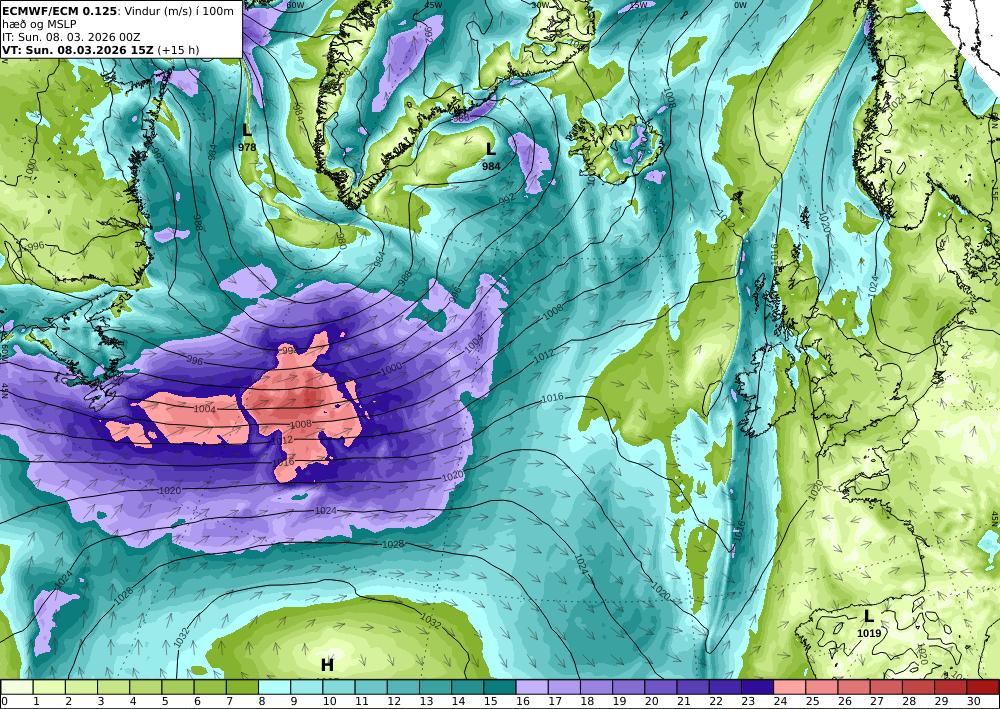This screenshot has height=709, width=1000.
Task: Pick the legend swatch between 29 and 30
Action: pos(951,687)
